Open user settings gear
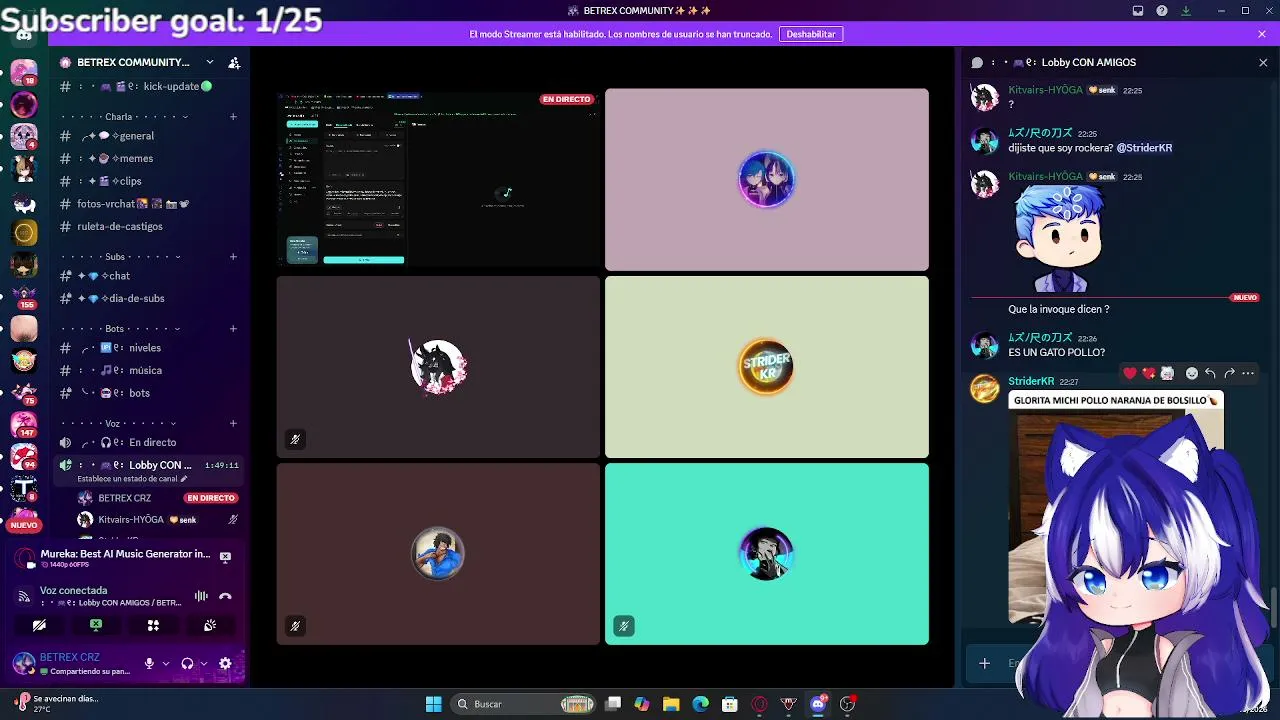1280x720 pixels. [225, 663]
